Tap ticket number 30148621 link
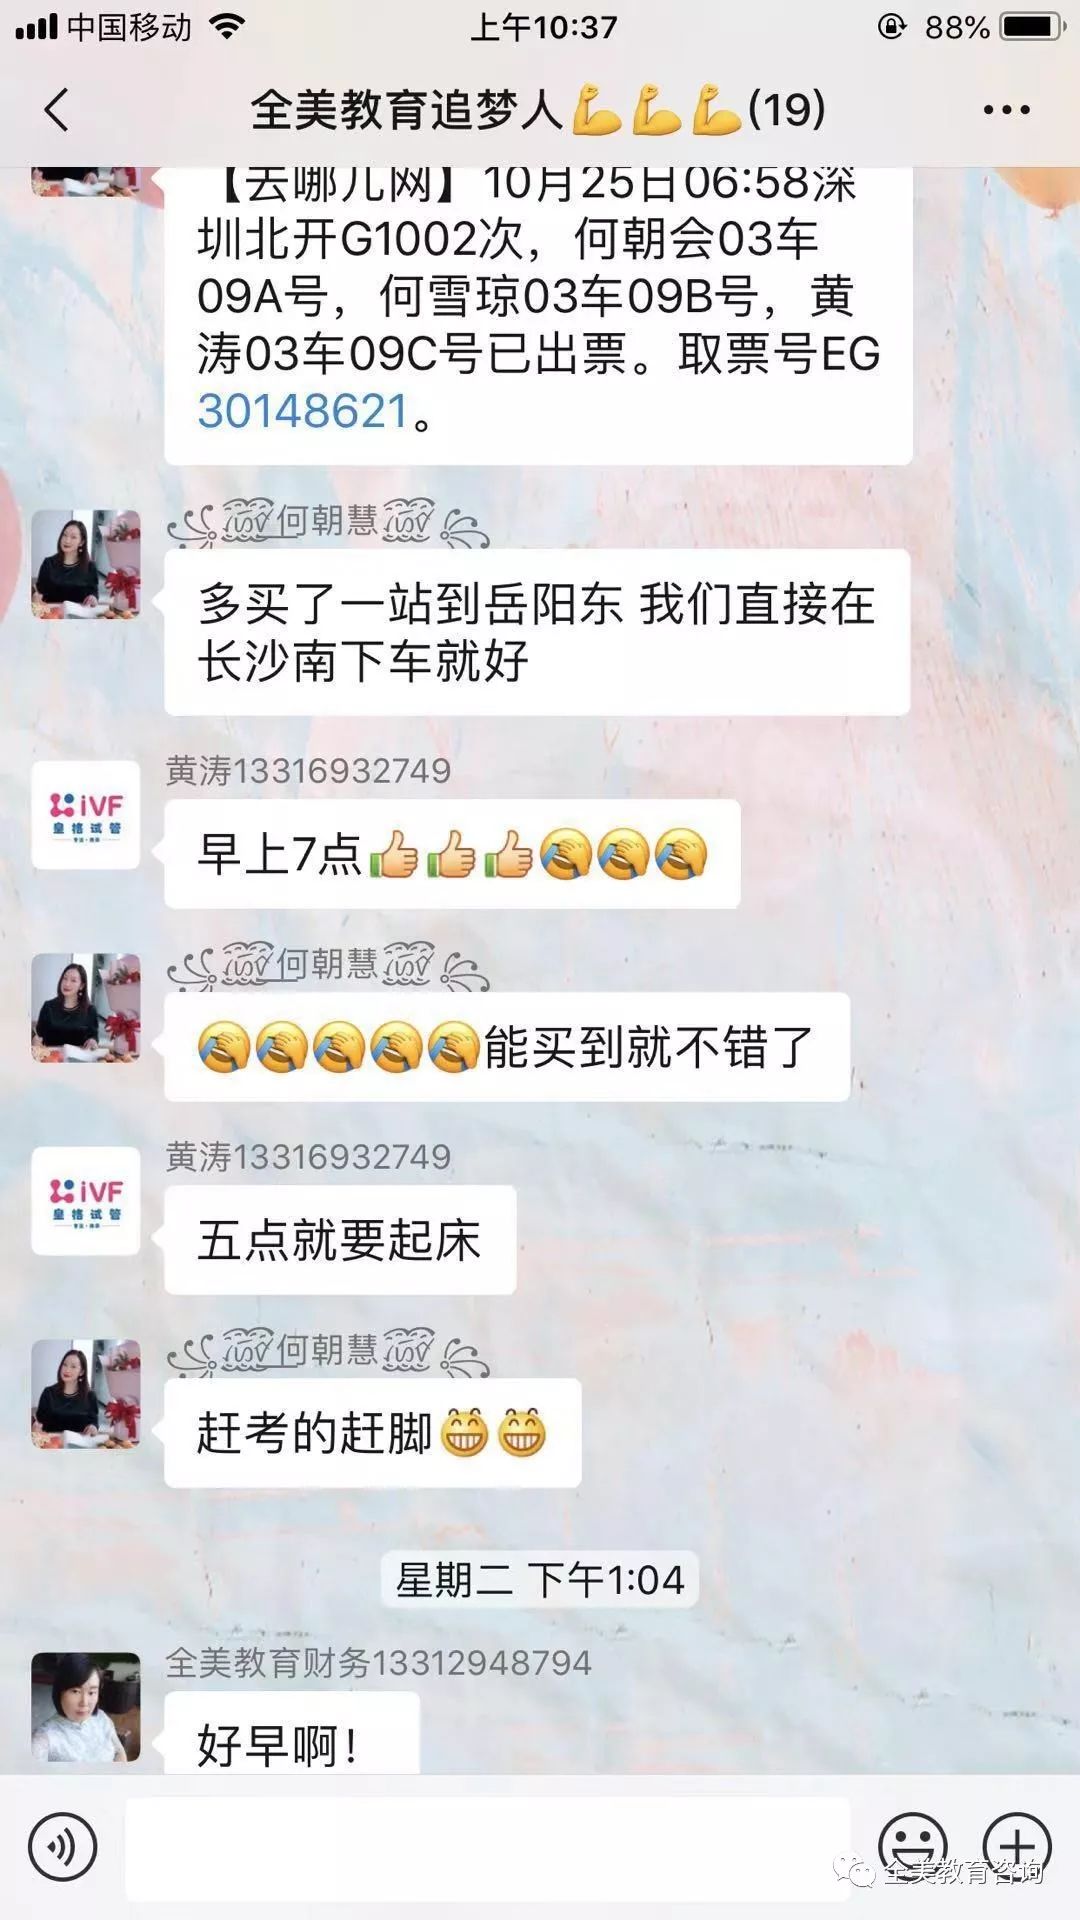1080x1920 pixels. (303, 411)
